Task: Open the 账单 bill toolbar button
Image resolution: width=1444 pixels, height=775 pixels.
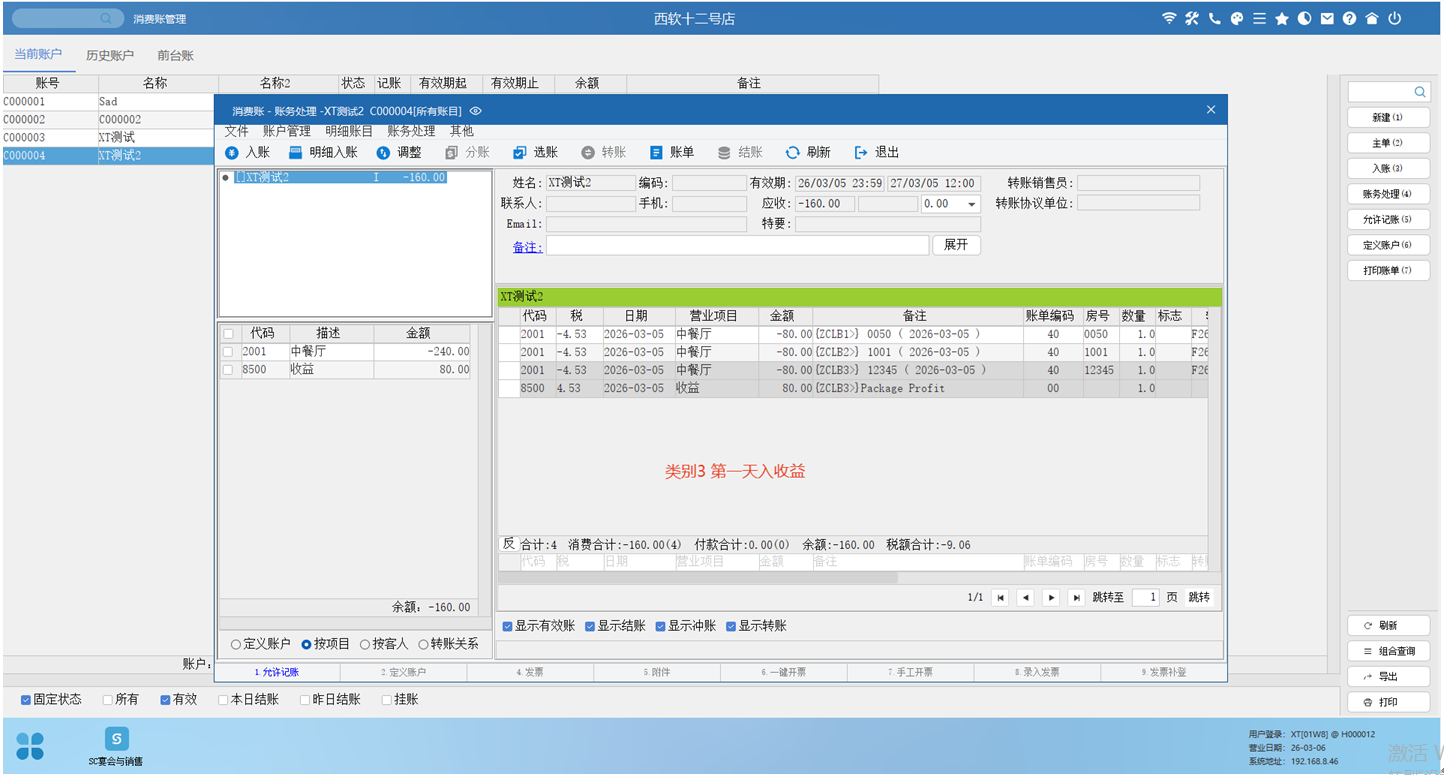Action: (x=672, y=153)
